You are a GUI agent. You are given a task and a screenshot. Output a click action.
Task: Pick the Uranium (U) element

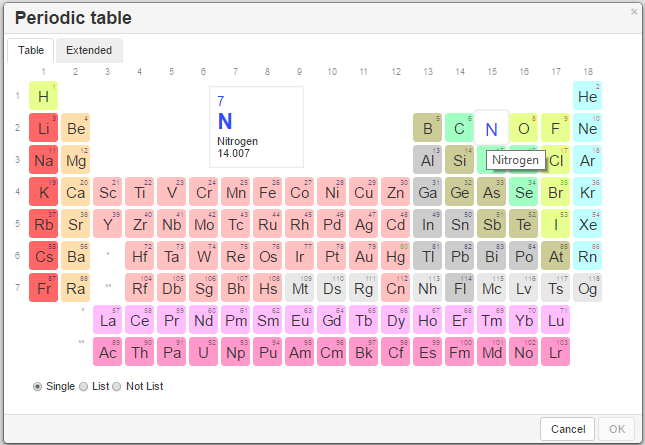tap(203, 352)
